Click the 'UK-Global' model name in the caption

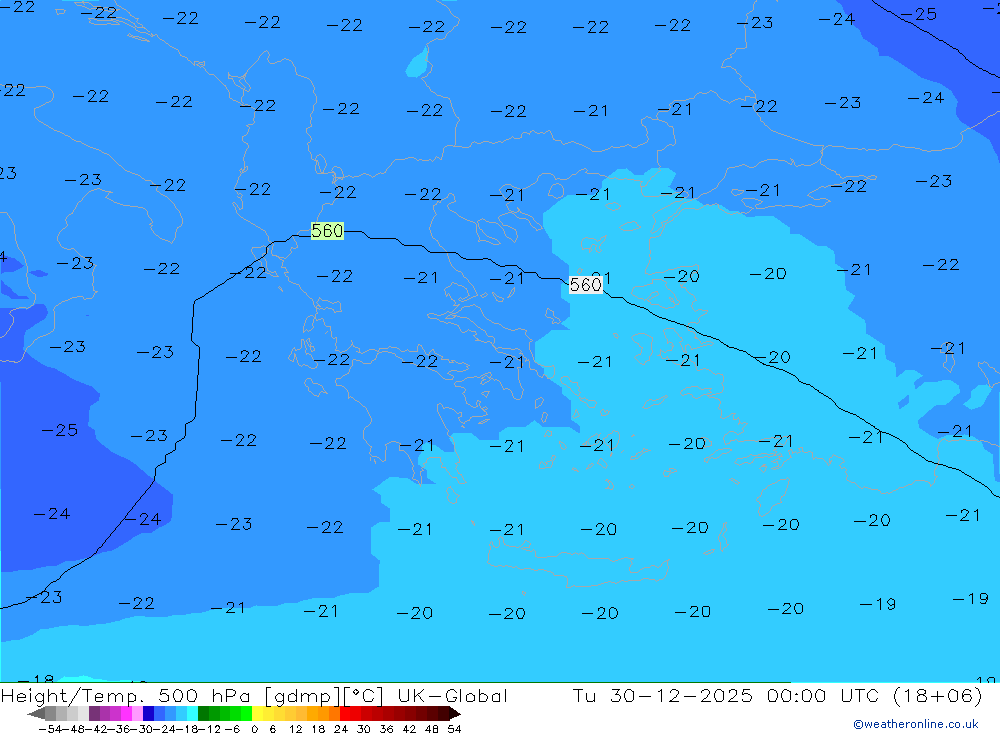(452, 695)
